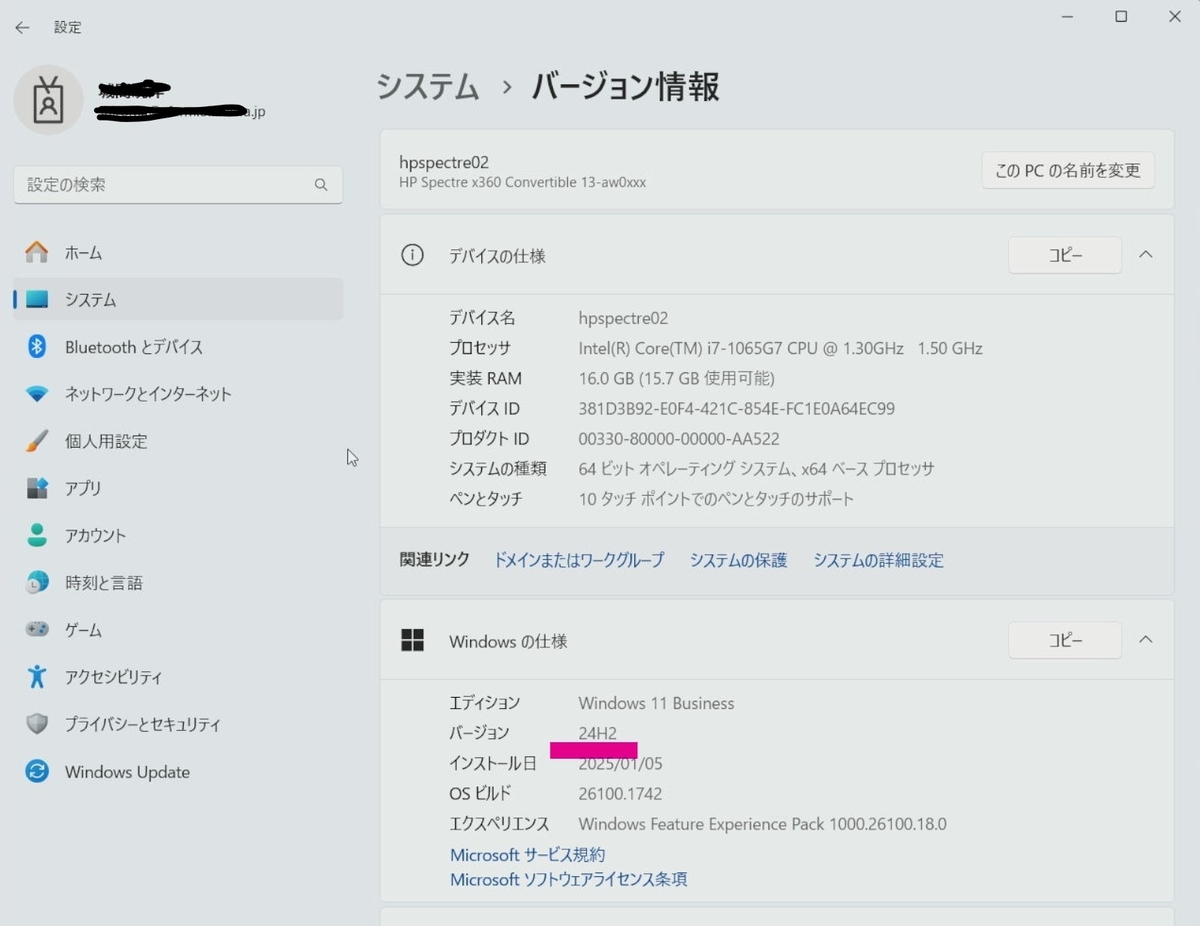
Task: Click the 時刻と言語 clock globe icon
Action: click(x=37, y=583)
